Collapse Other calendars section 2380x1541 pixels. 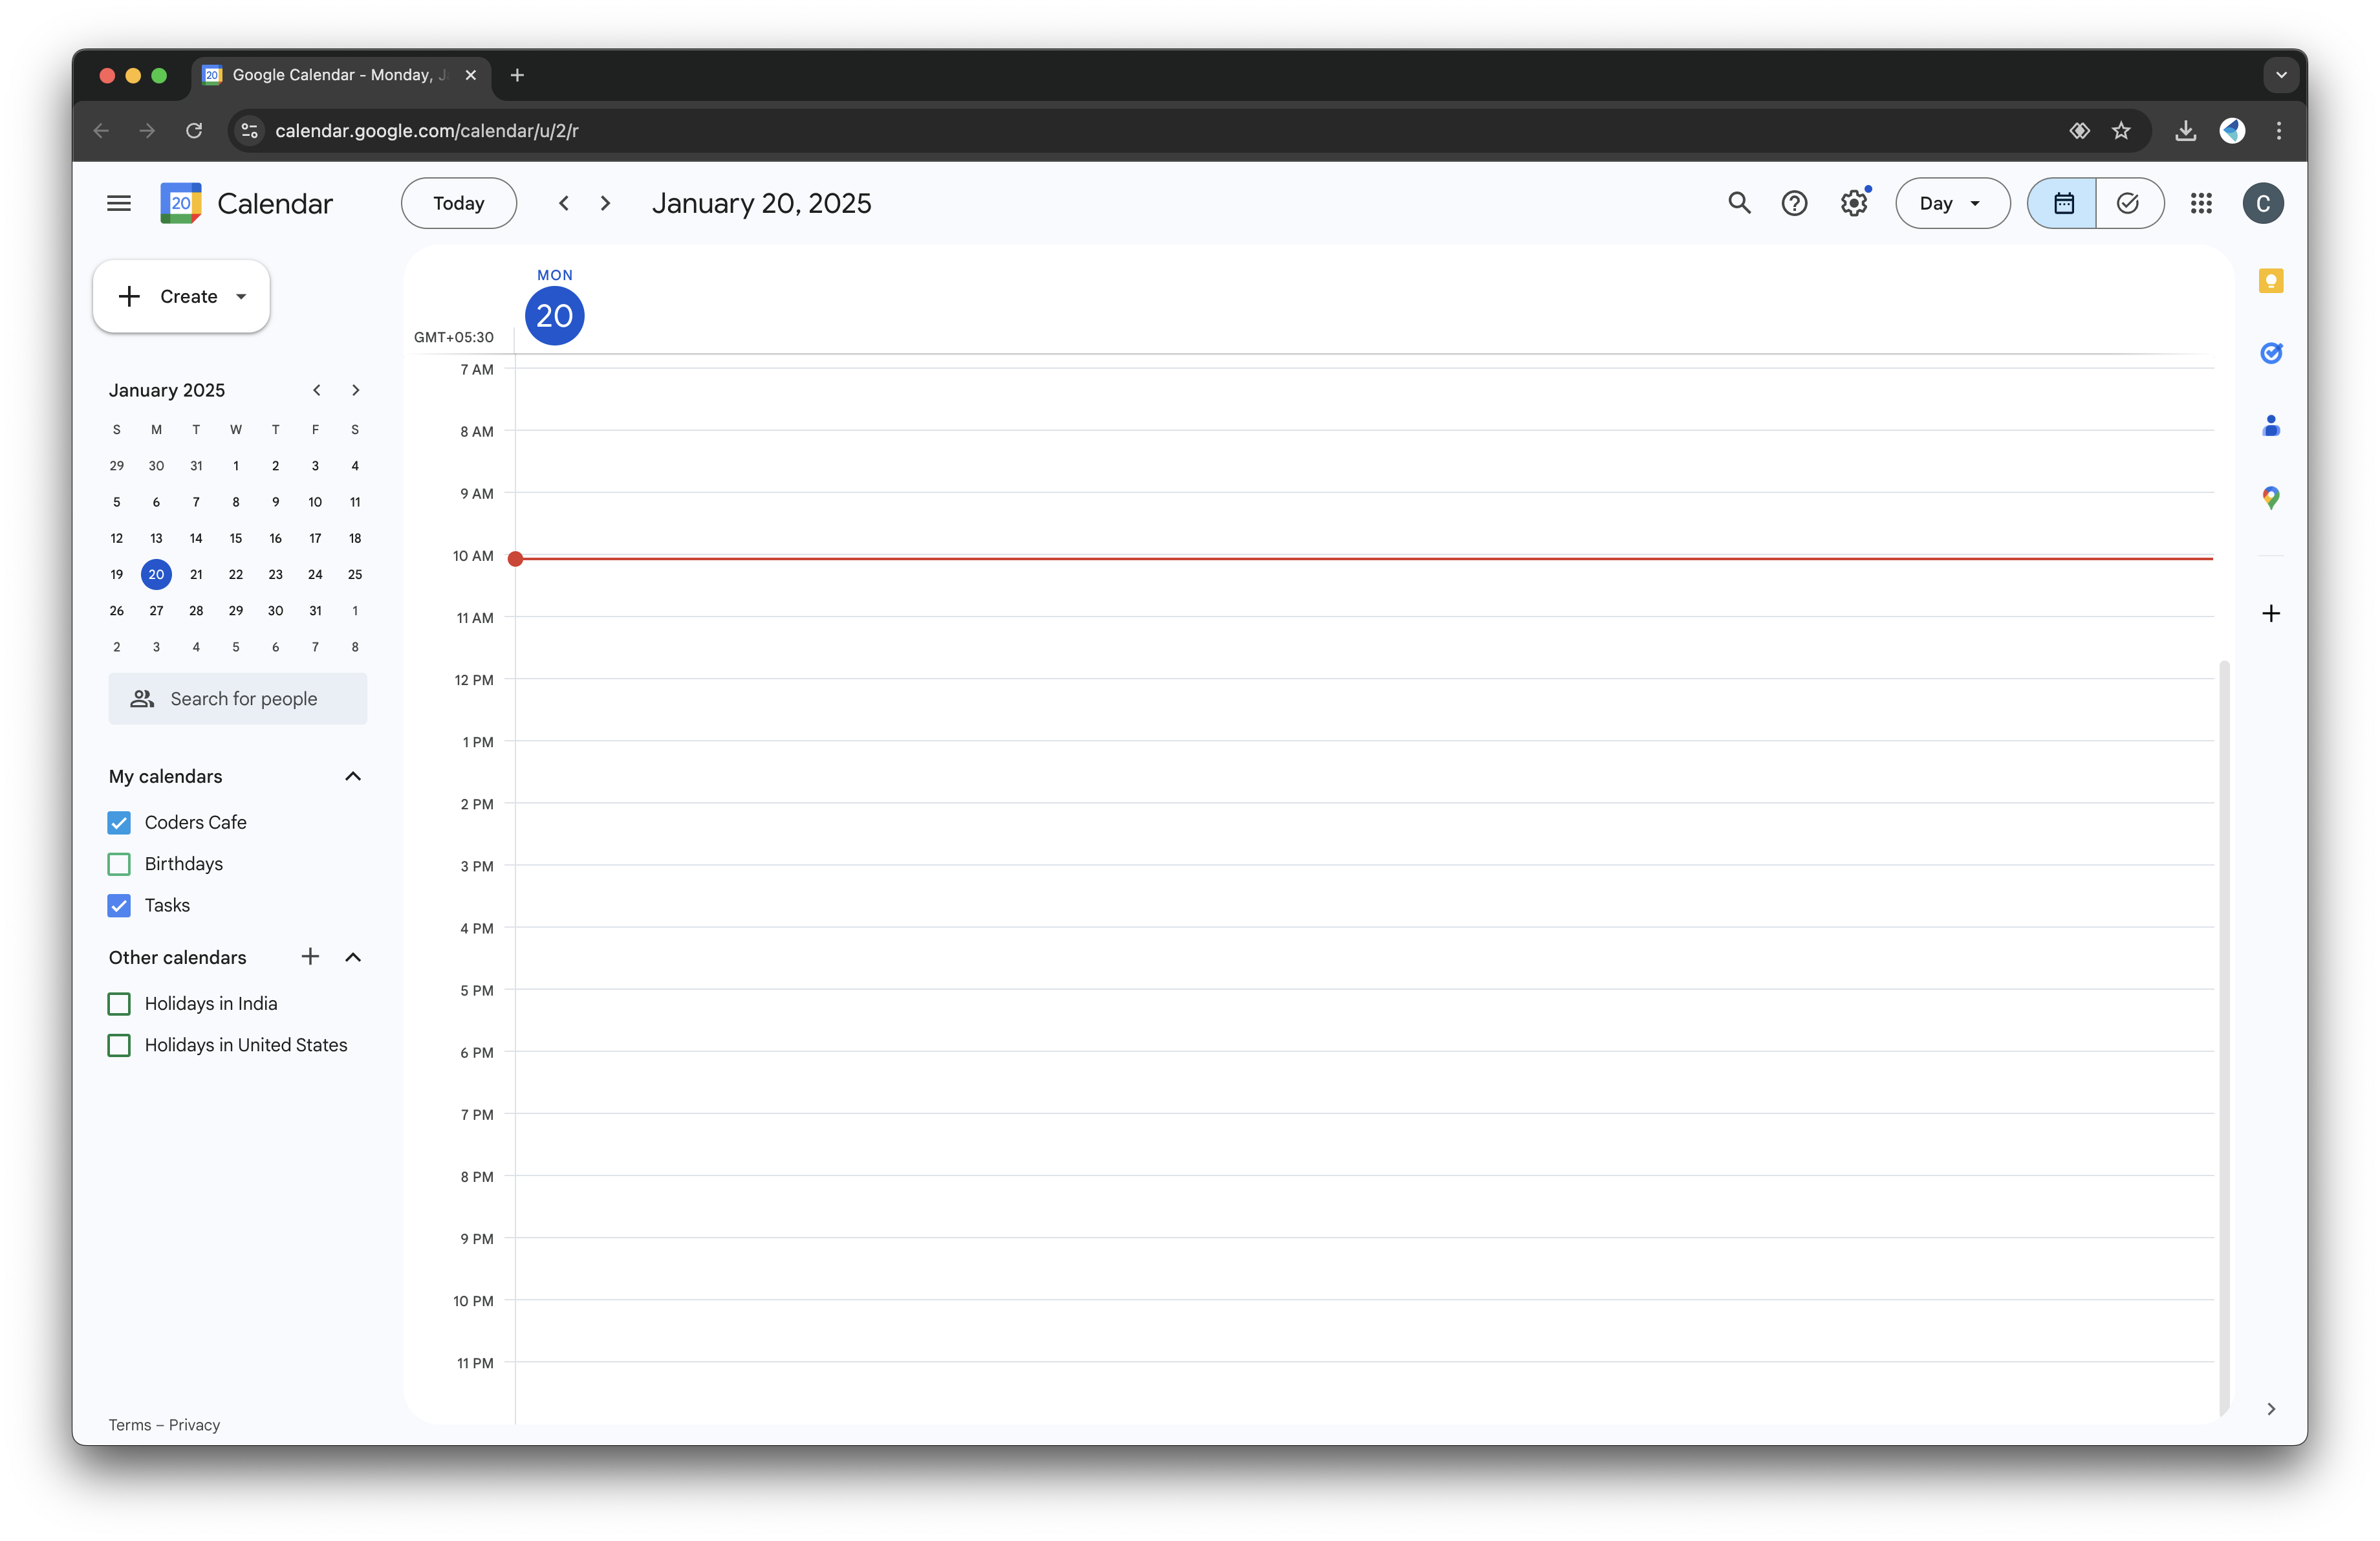point(354,956)
